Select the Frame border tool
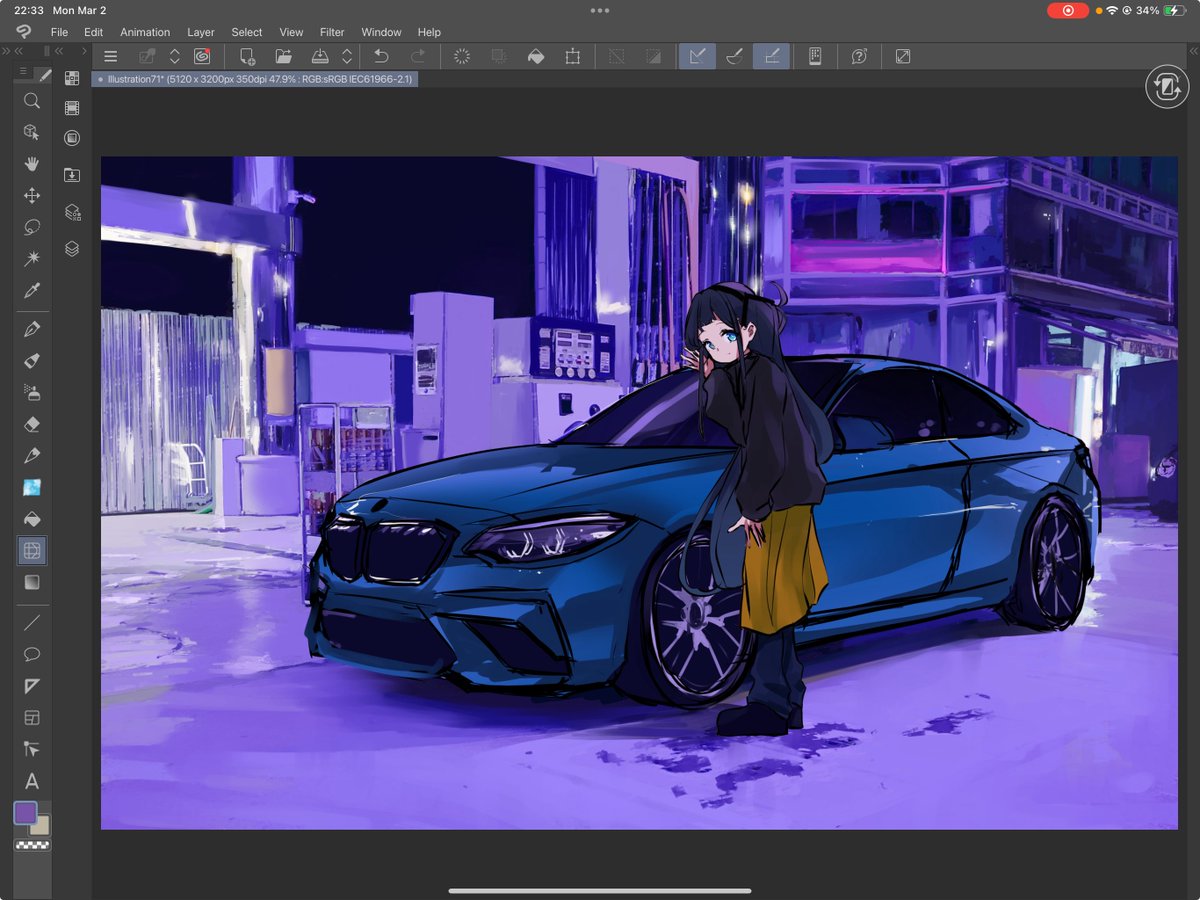 pos(32,551)
